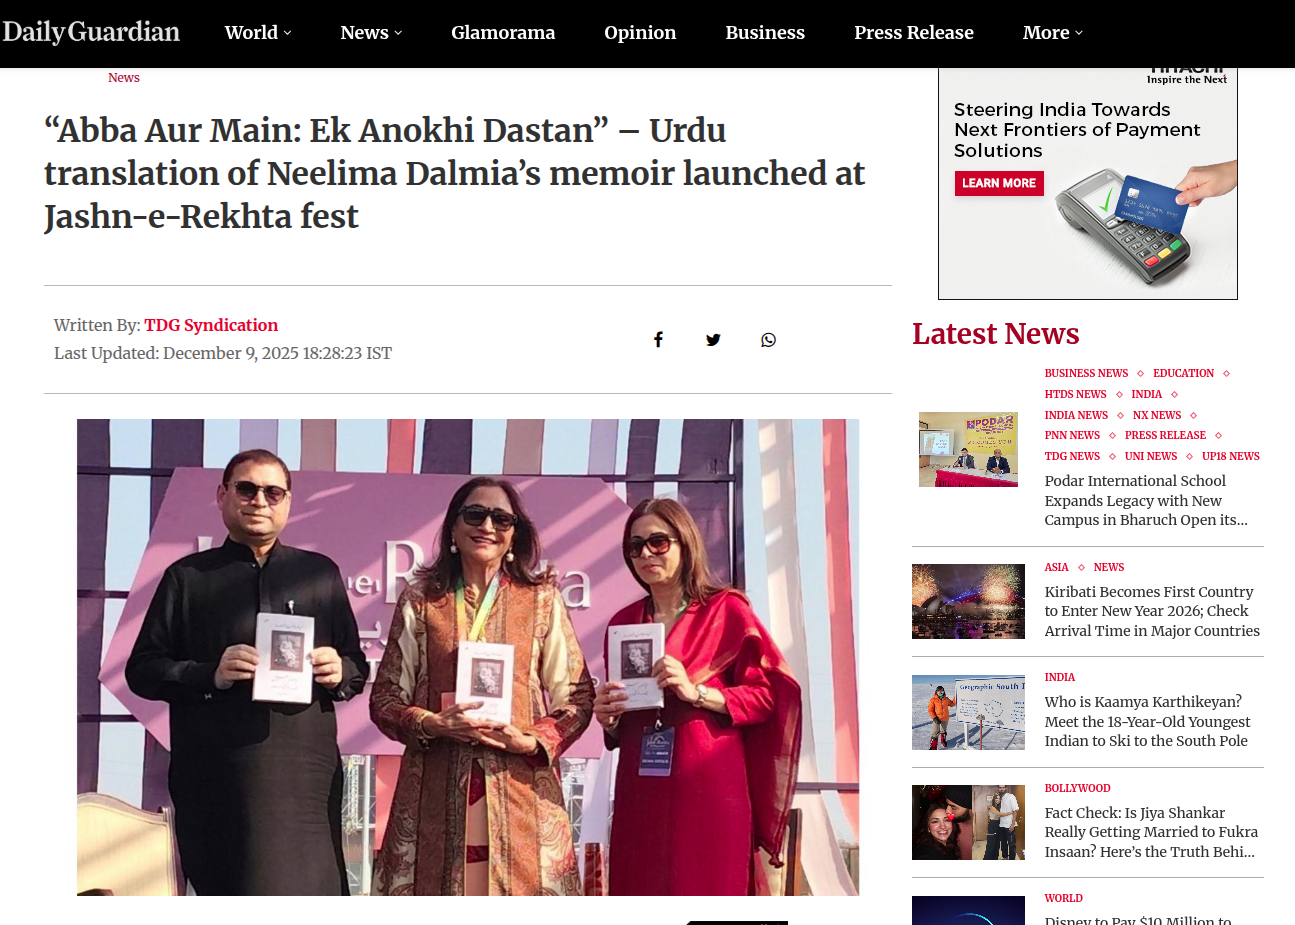This screenshot has height=925, width=1295.
Task: Open the Press Release section
Action: (914, 33)
